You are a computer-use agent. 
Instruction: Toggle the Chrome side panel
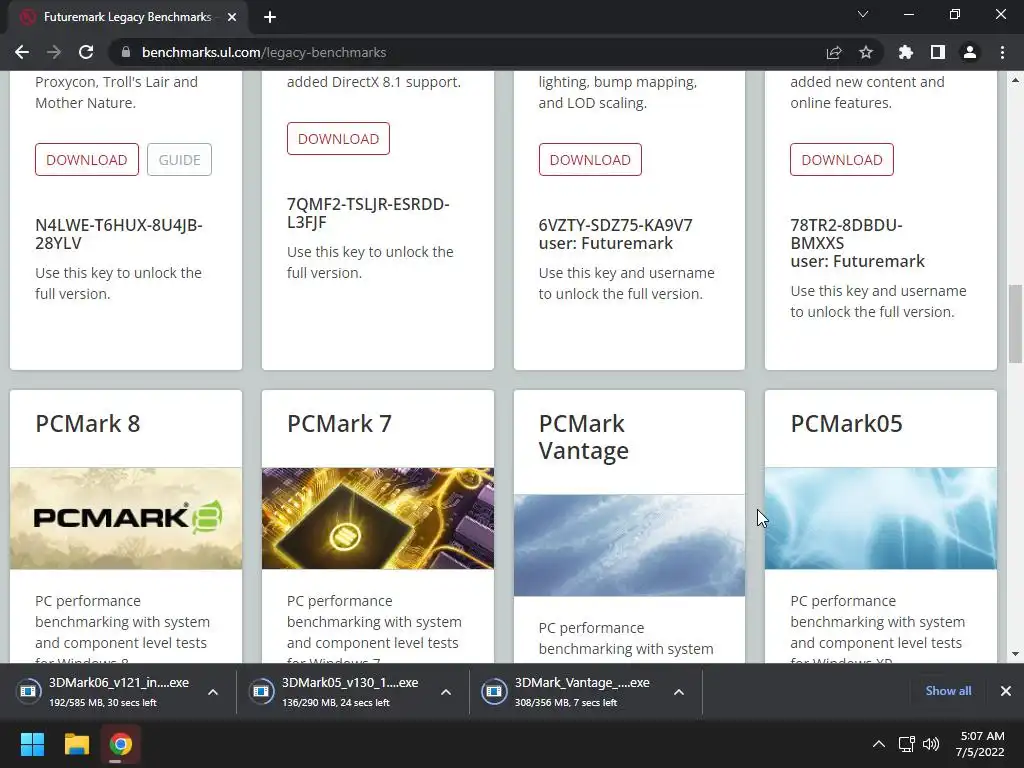[938, 52]
